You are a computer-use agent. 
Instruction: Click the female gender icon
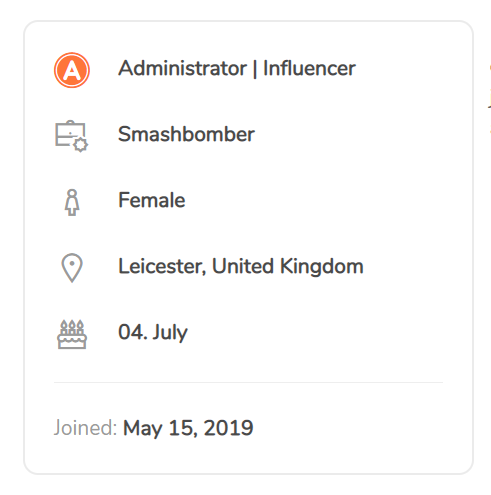72,202
